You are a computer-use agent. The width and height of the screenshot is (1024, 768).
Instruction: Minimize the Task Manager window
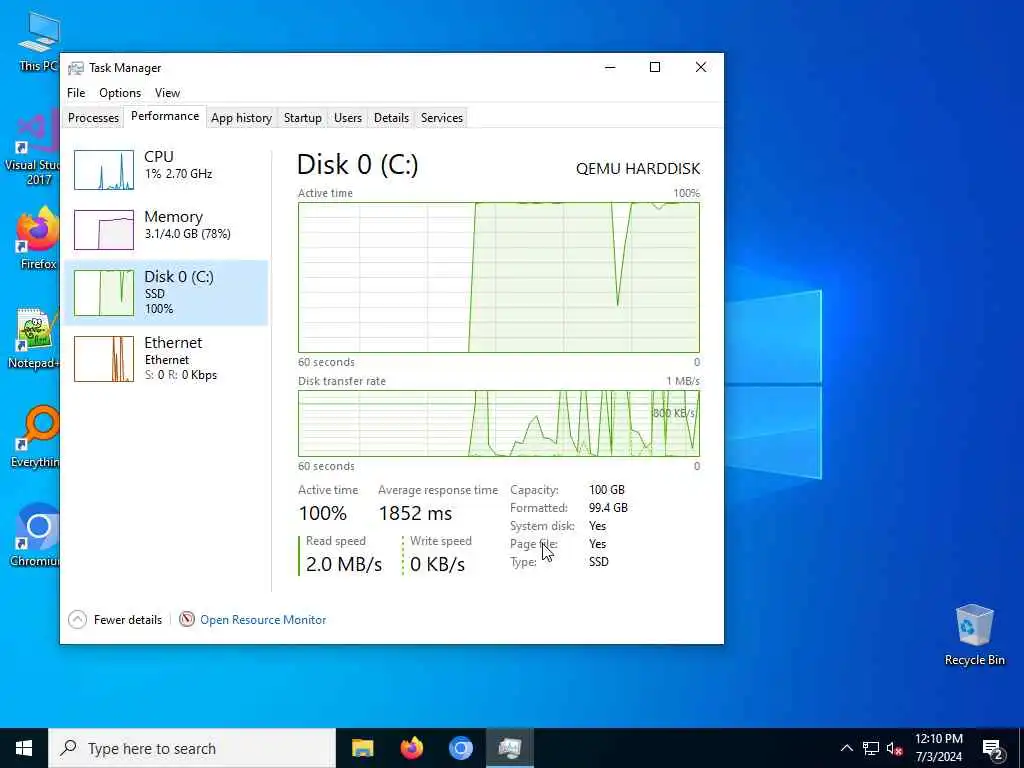[x=610, y=67]
